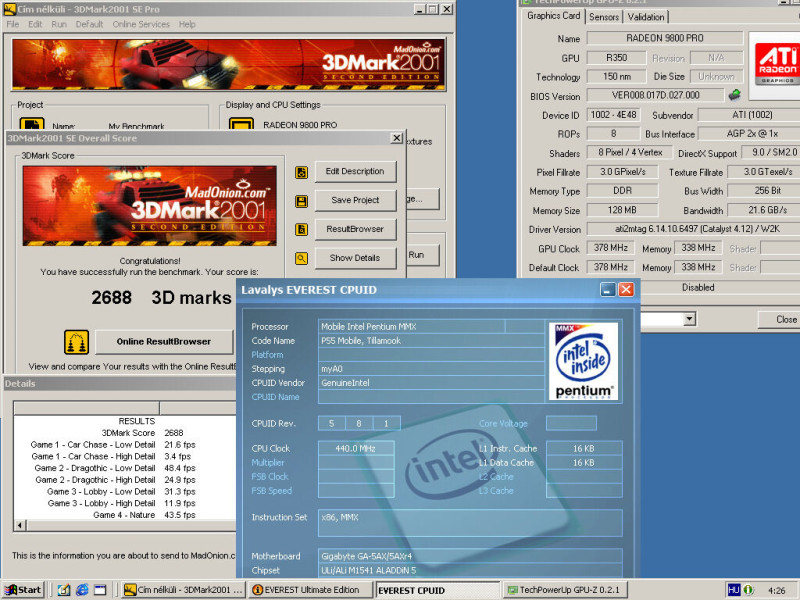Click the Show Details button

pos(355,258)
